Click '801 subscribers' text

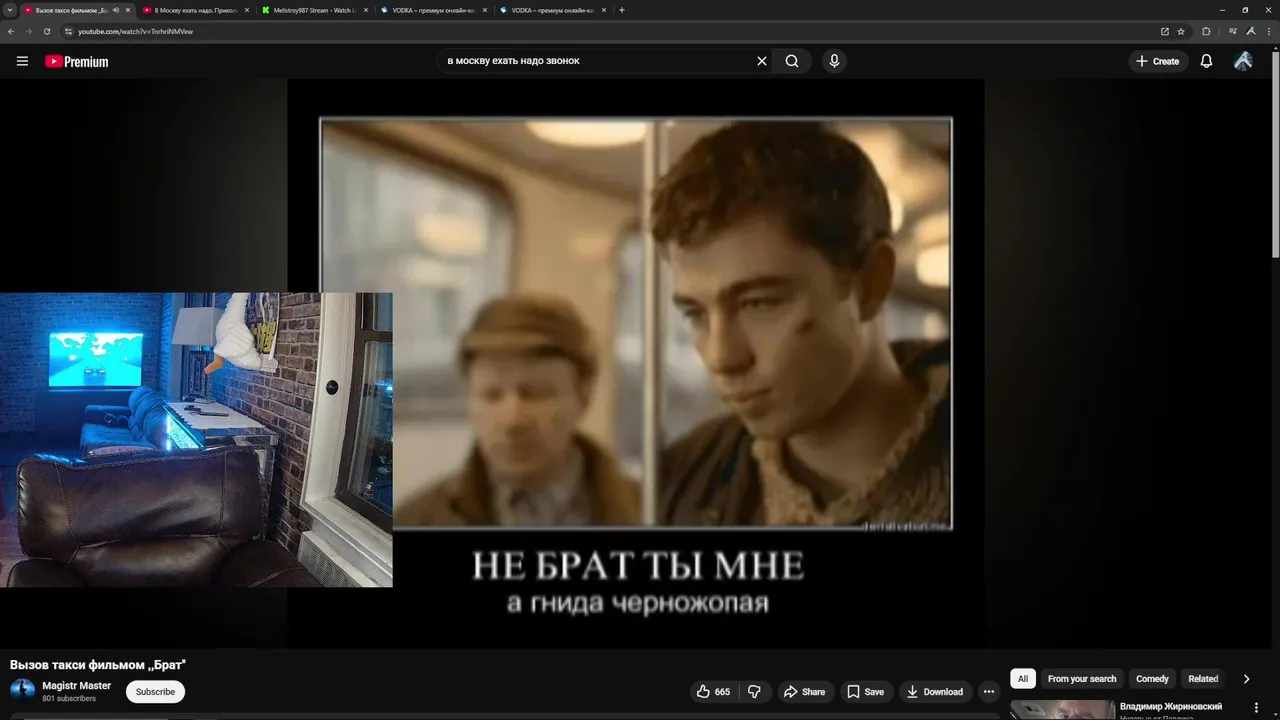[x=69, y=699]
